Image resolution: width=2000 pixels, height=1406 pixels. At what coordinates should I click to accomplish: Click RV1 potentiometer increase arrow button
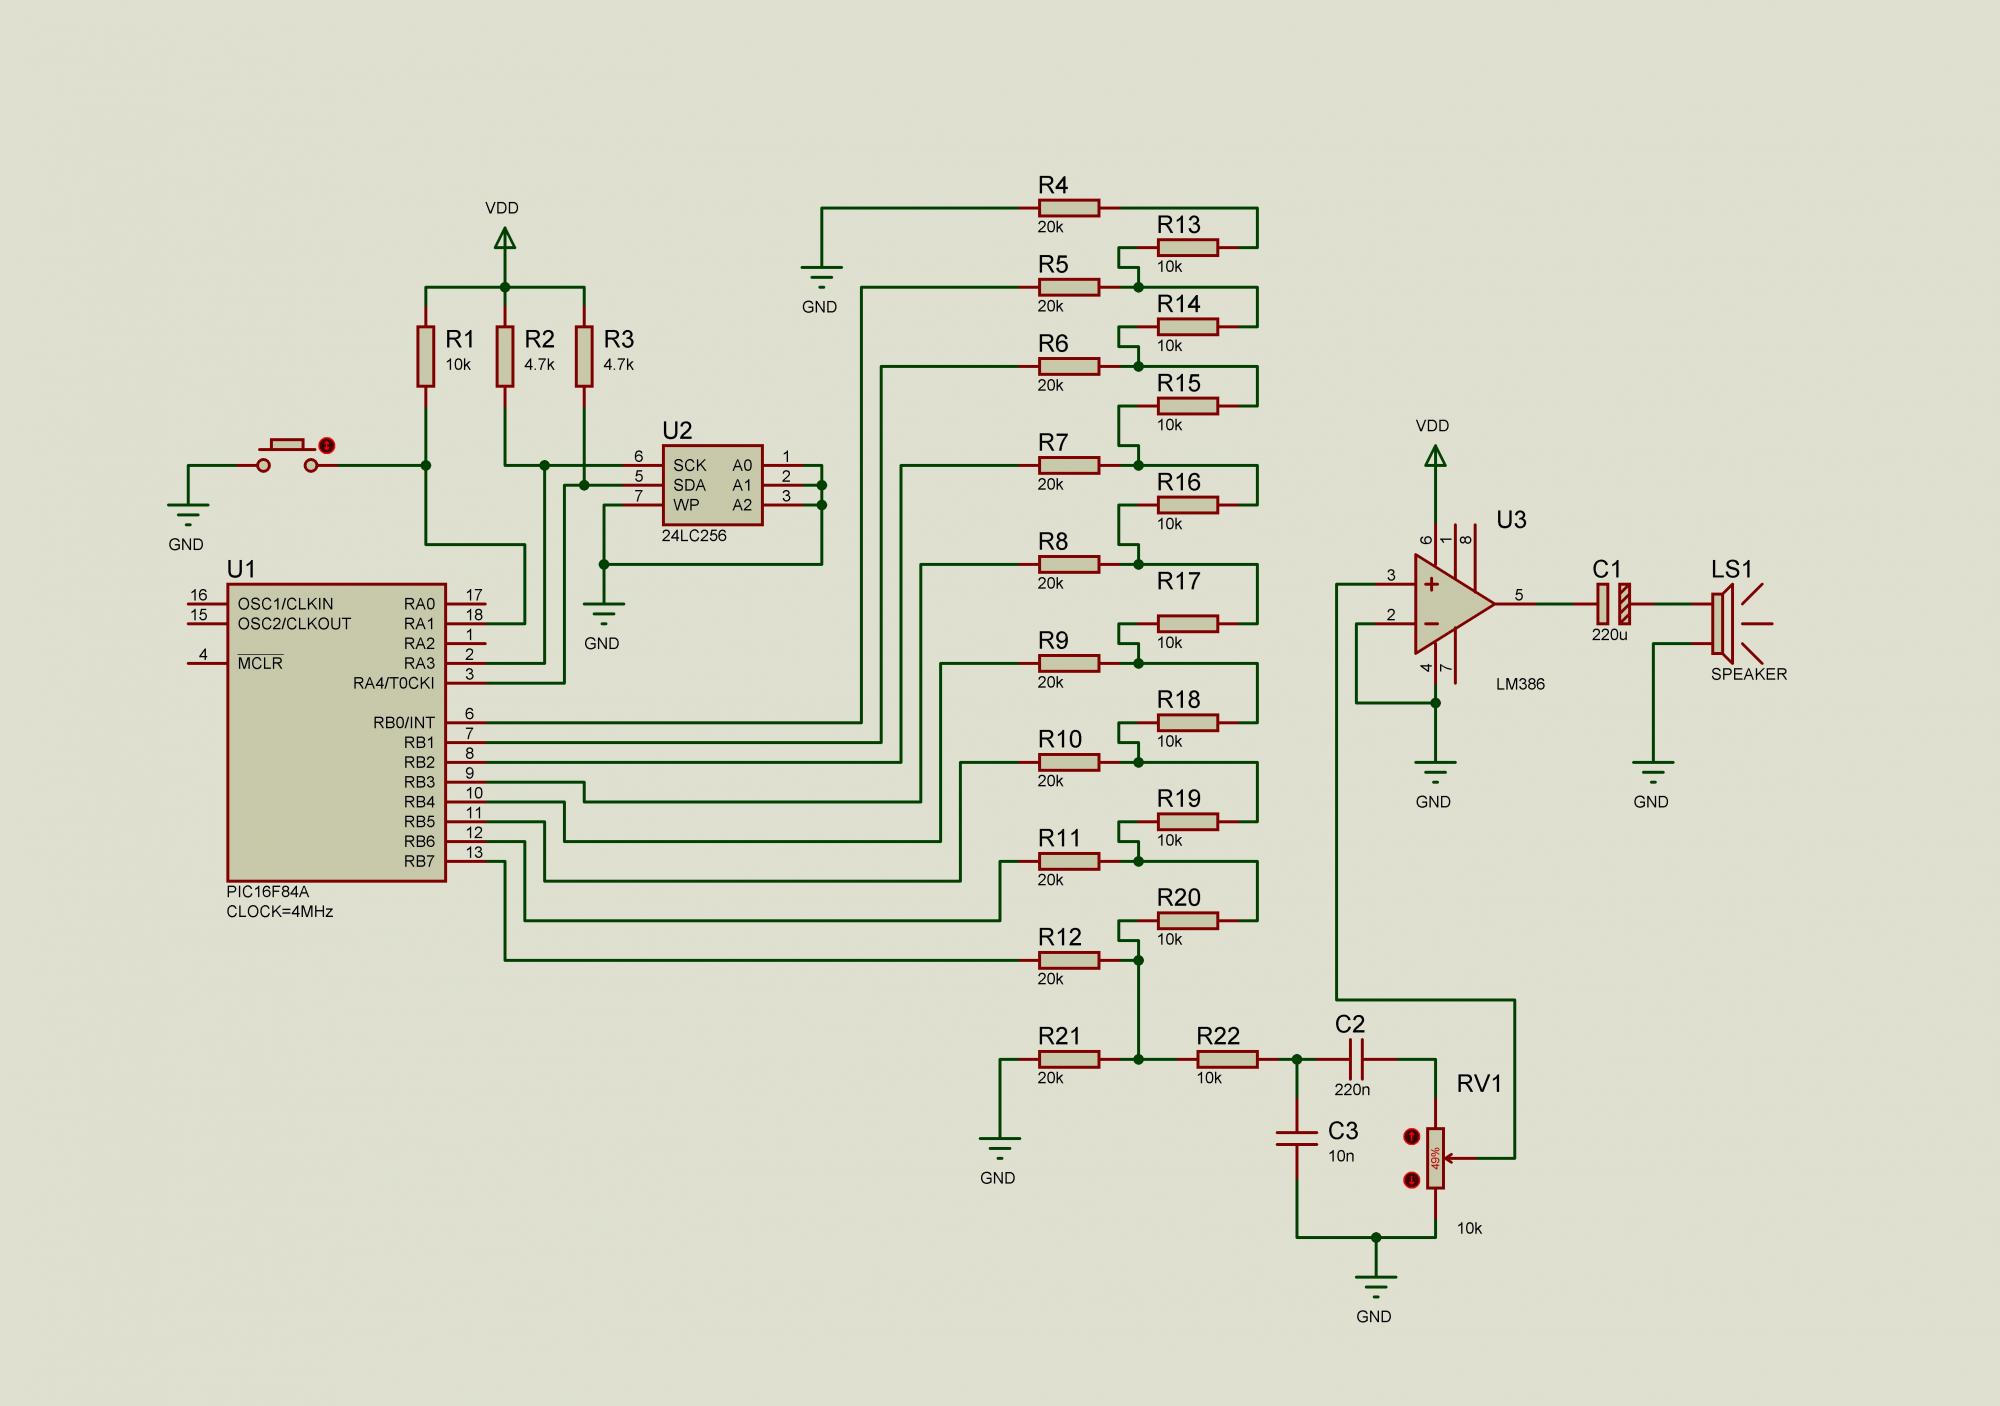click(x=1411, y=1137)
